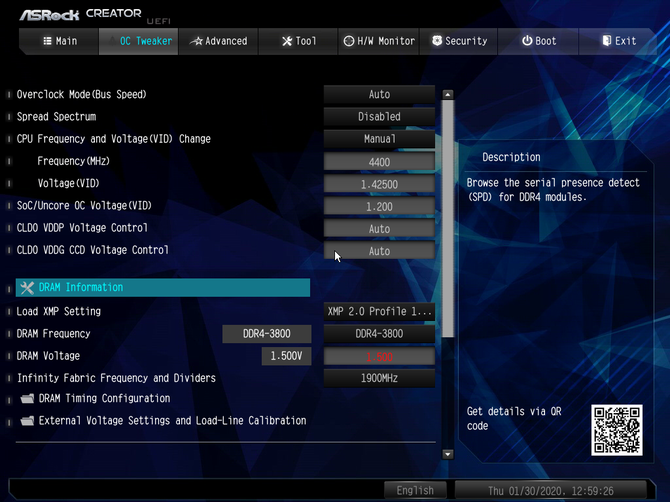Open the Exit tab
The image size is (670, 502).
coord(618,41)
